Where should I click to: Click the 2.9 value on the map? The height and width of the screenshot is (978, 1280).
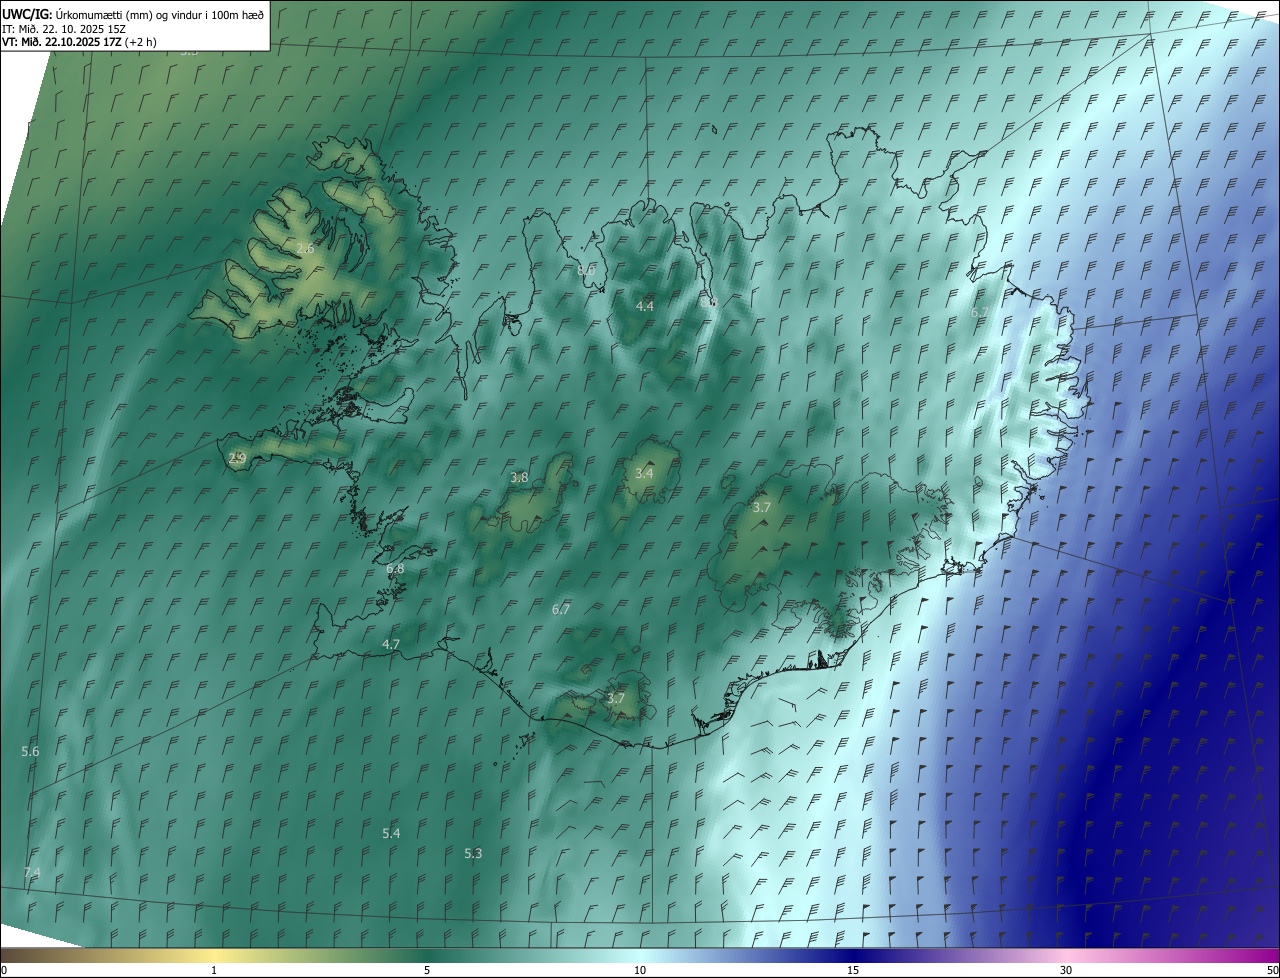tap(237, 459)
